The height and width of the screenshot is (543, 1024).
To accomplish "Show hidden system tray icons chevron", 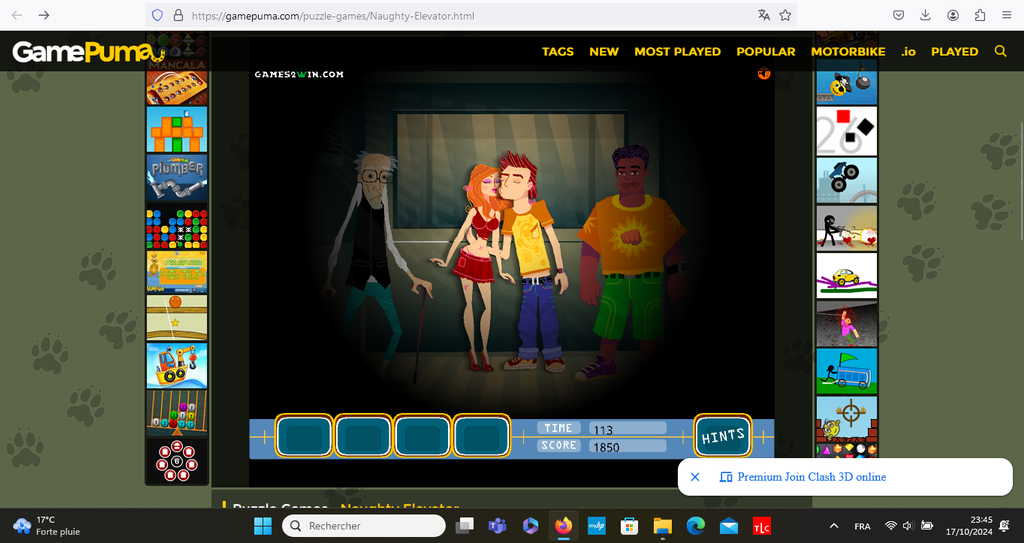I will click(x=834, y=526).
